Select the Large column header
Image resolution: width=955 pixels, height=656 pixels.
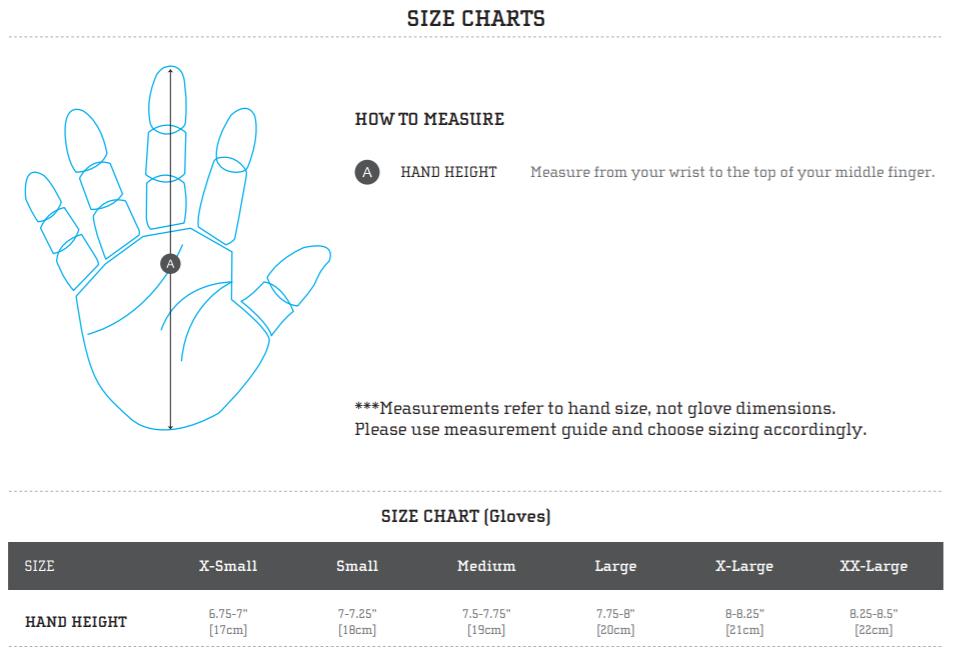click(616, 566)
